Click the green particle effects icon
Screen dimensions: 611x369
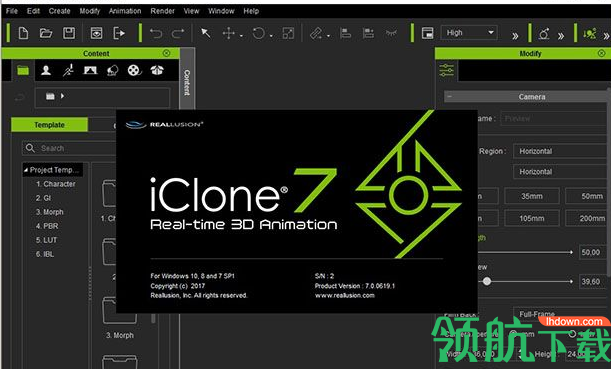(590, 34)
